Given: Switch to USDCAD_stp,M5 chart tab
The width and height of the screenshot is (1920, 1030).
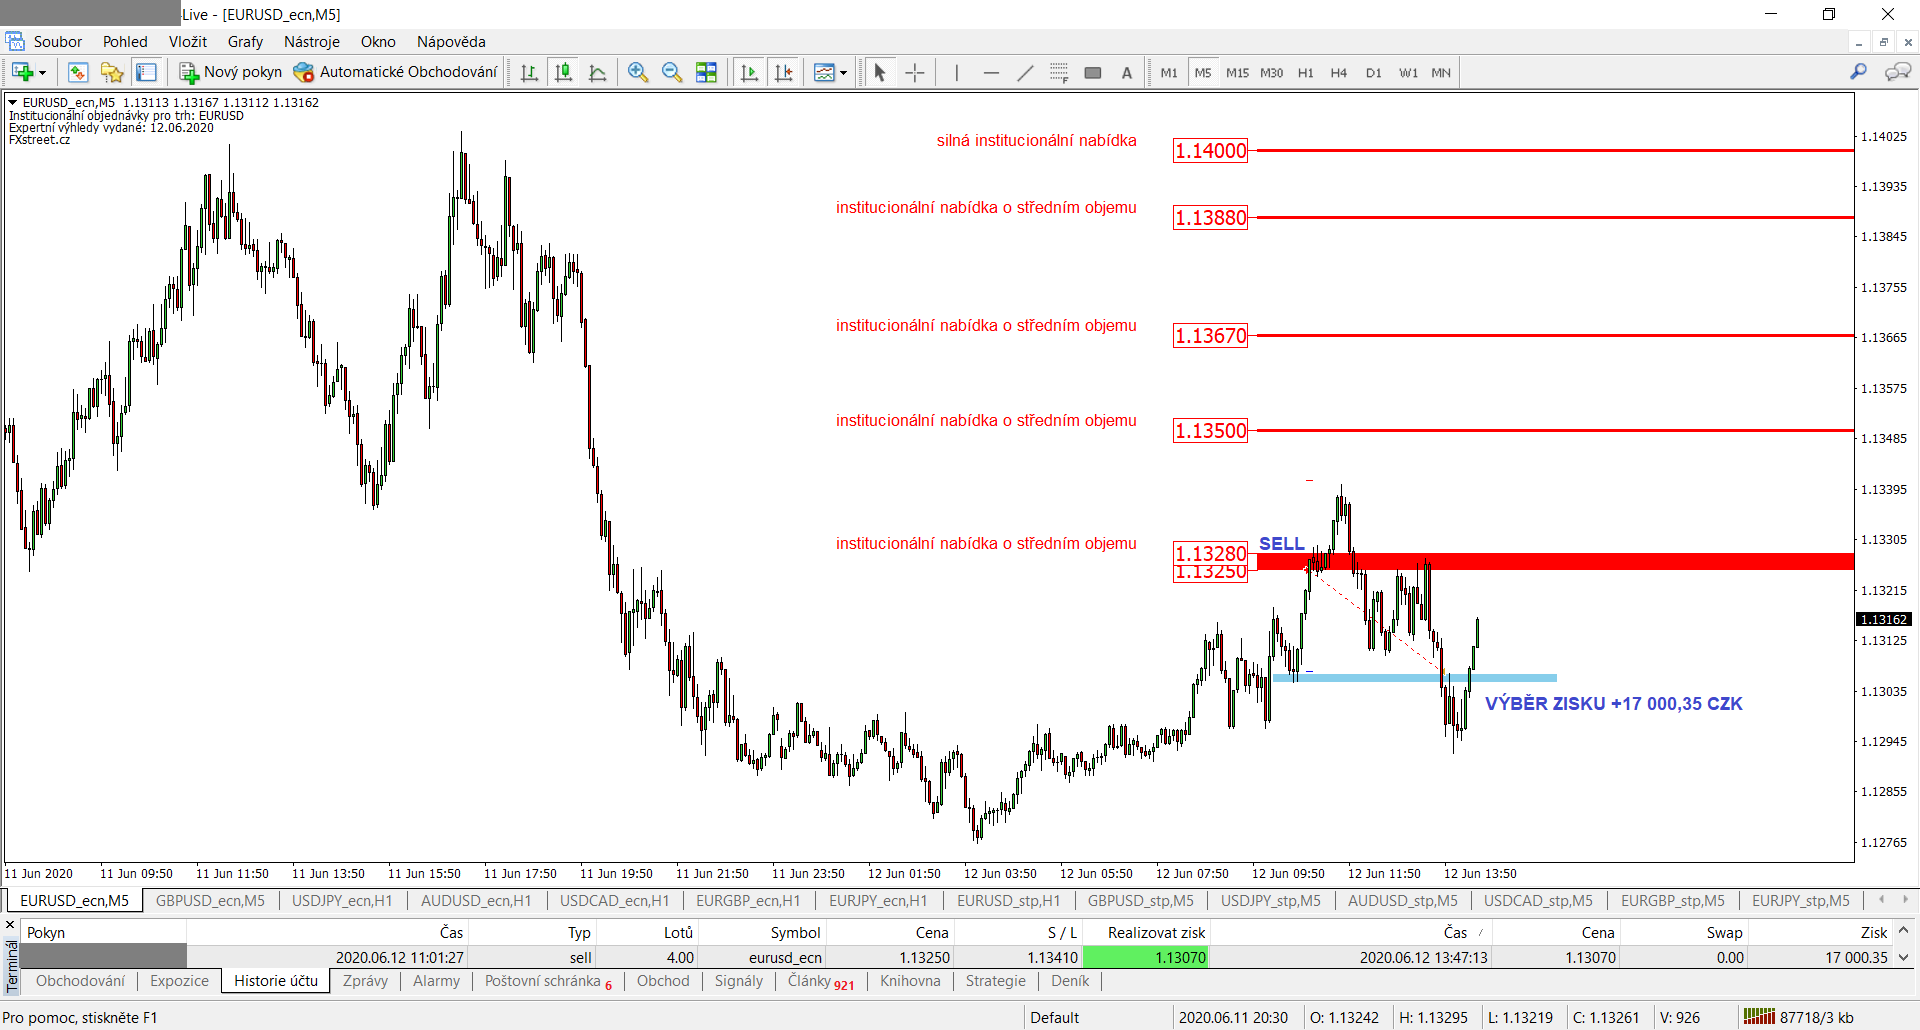Looking at the screenshot, I should point(1538,901).
